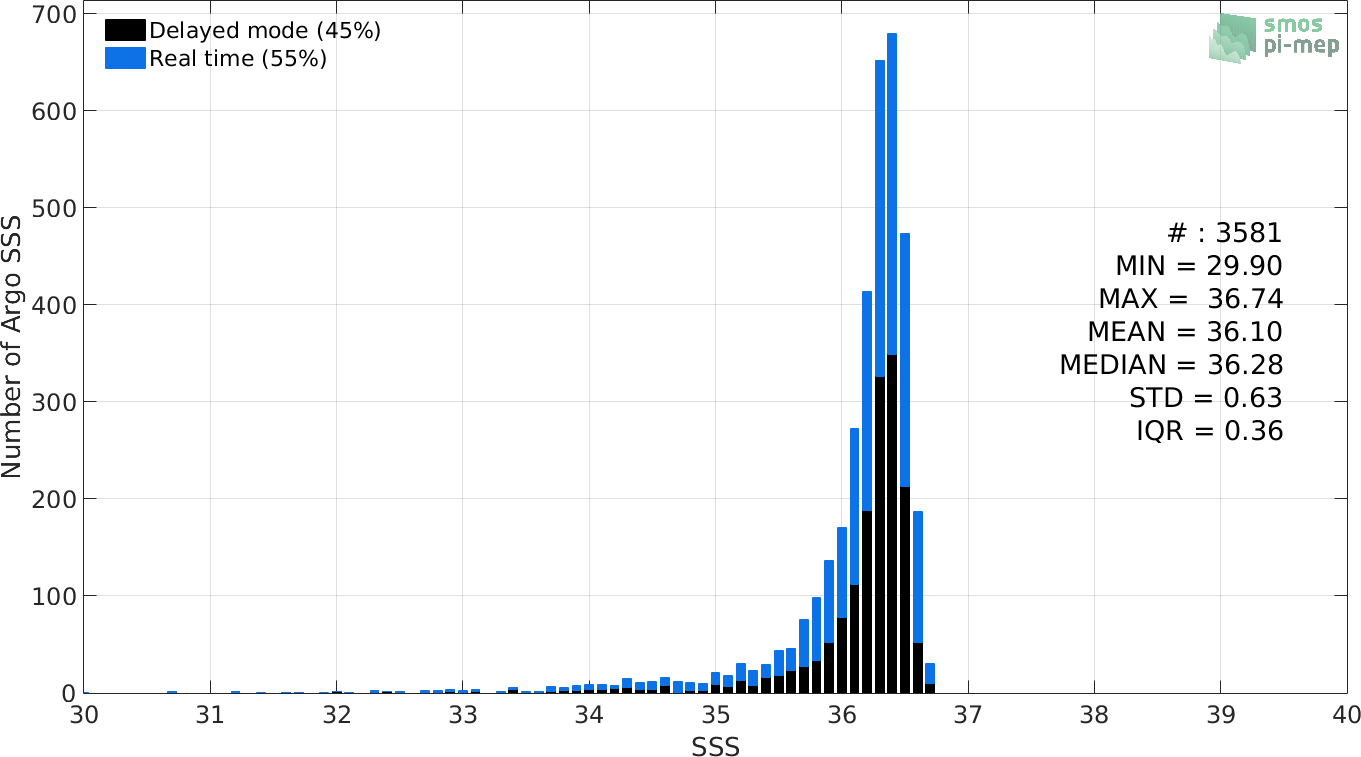
Task: Click the y-axis tick label 500
Action: pos(54,208)
